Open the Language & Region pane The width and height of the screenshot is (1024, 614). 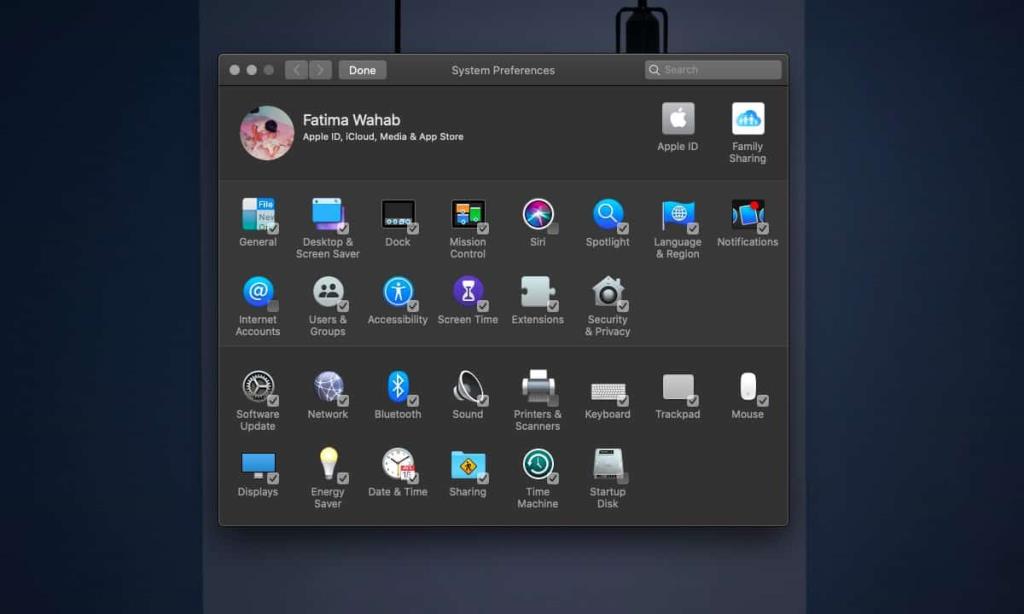click(x=677, y=214)
